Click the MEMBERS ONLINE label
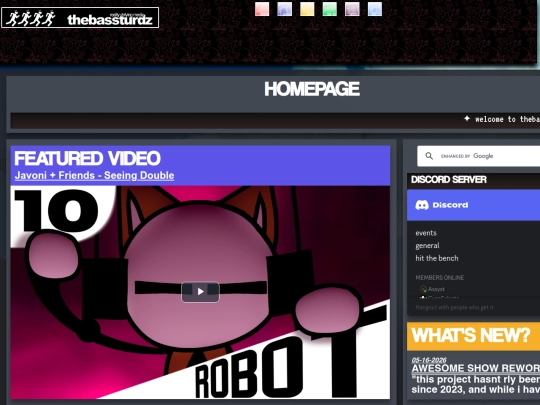The image size is (540, 405). (440, 278)
